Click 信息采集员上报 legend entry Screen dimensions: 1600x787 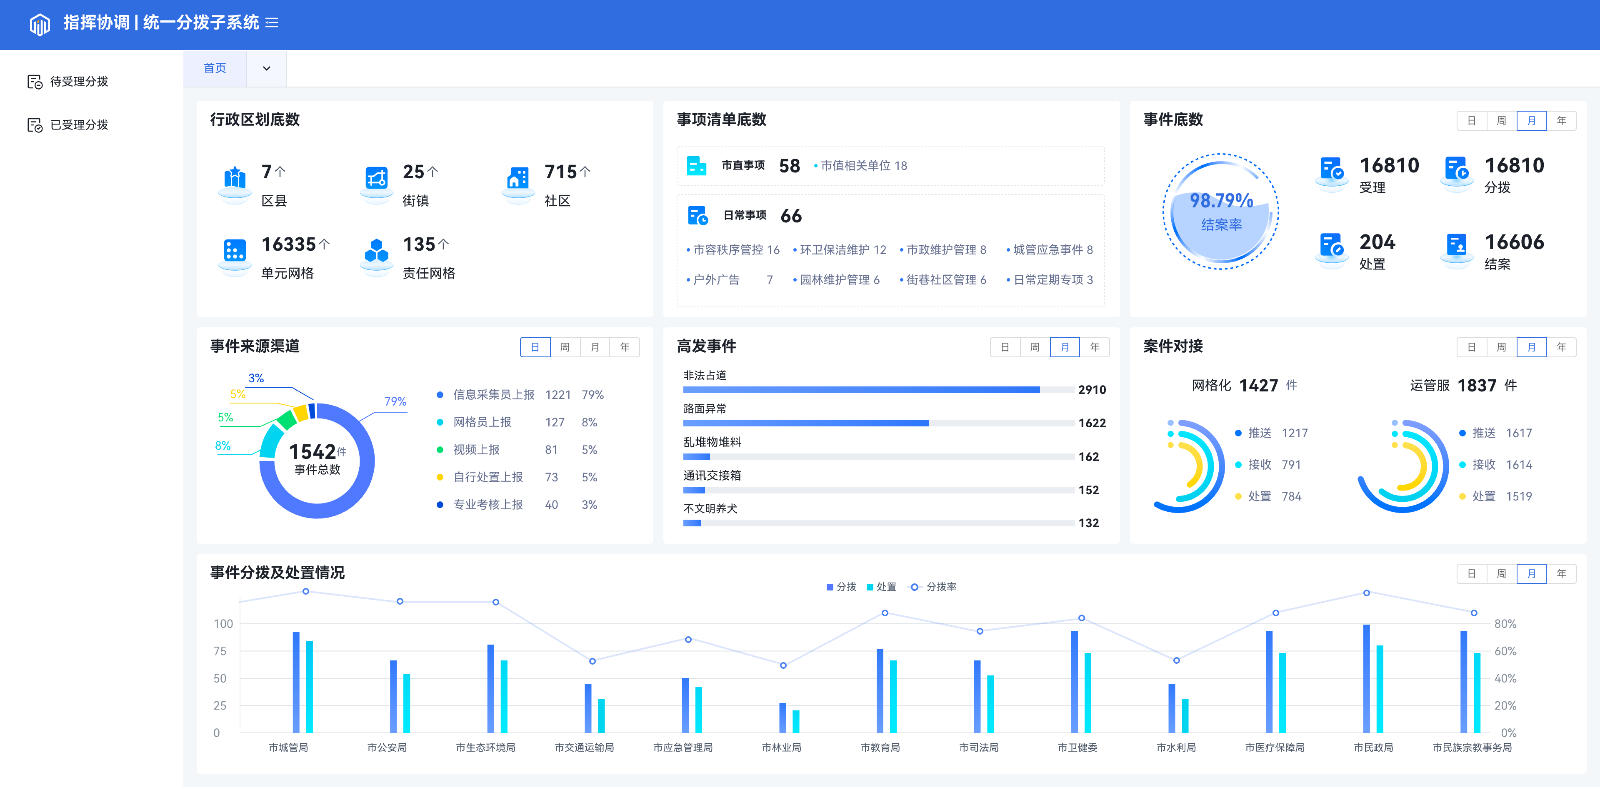tap(493, 395)
